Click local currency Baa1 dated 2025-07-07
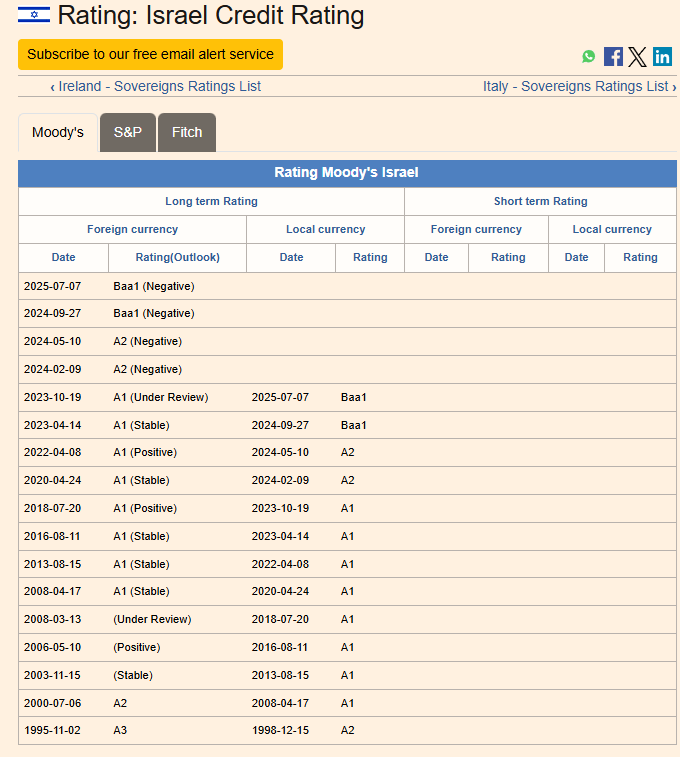The height and width of the screenshot is (757, 680). tap(354, 397)
